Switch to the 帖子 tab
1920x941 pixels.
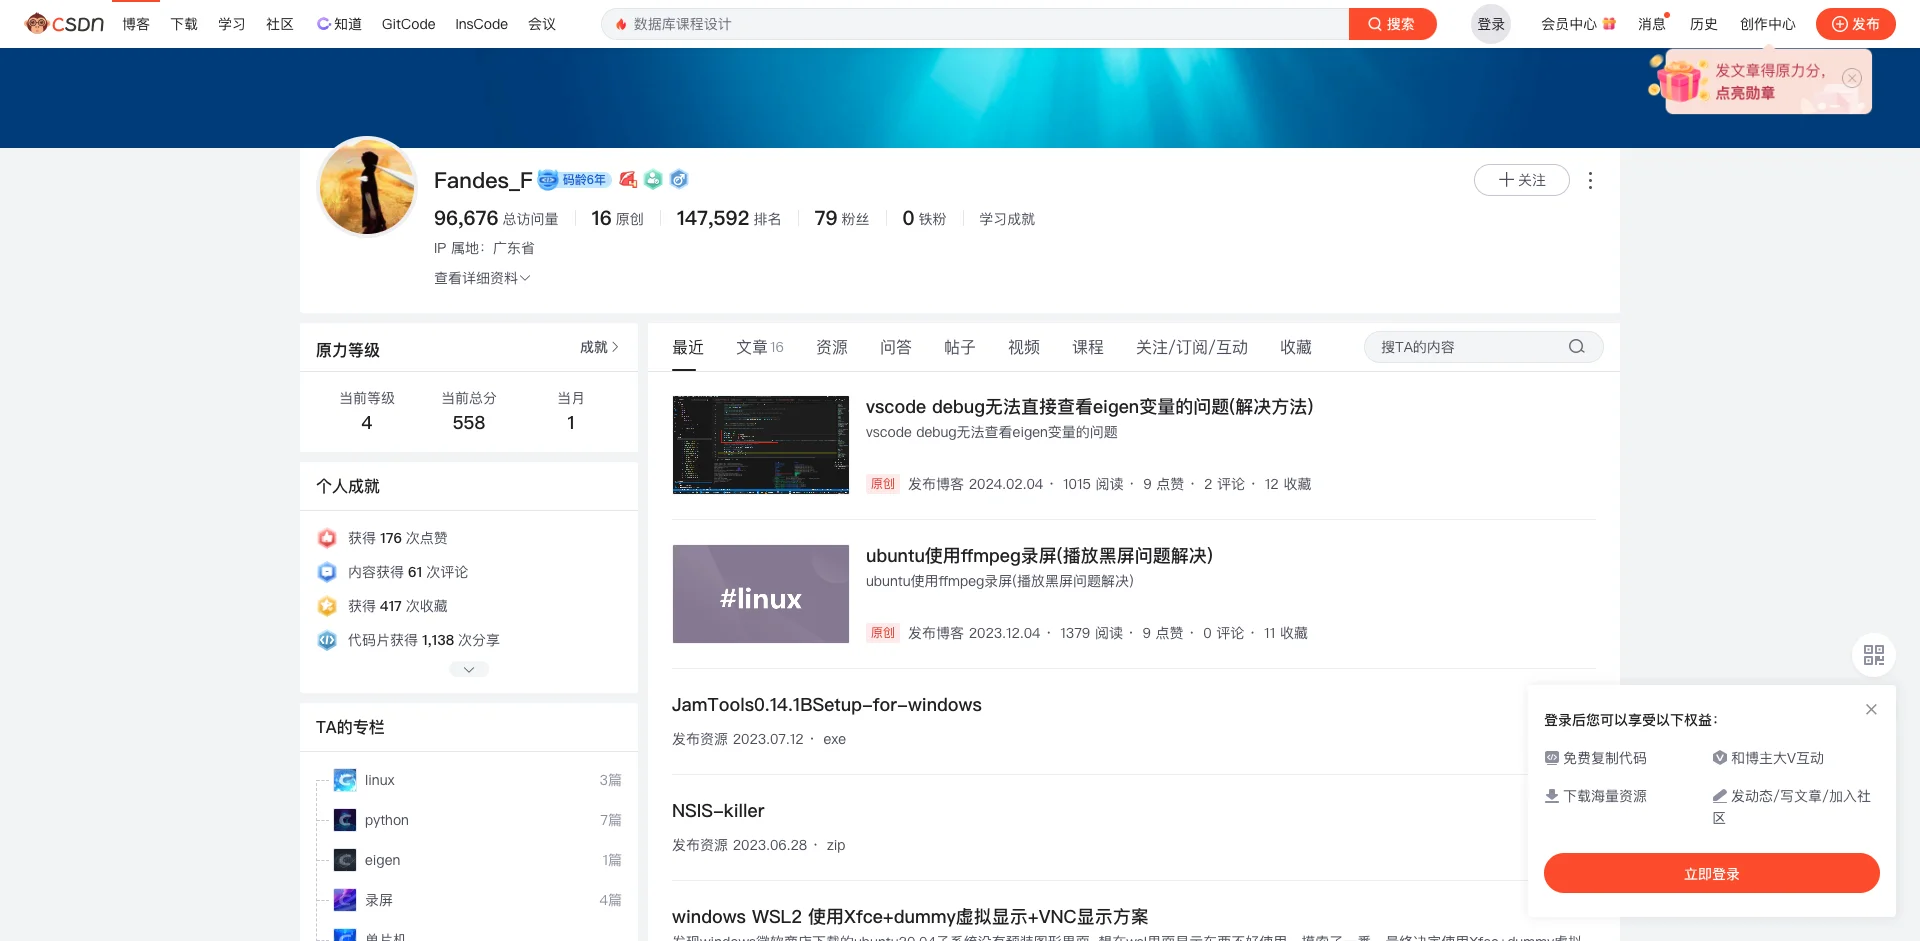tap(960, 347)
